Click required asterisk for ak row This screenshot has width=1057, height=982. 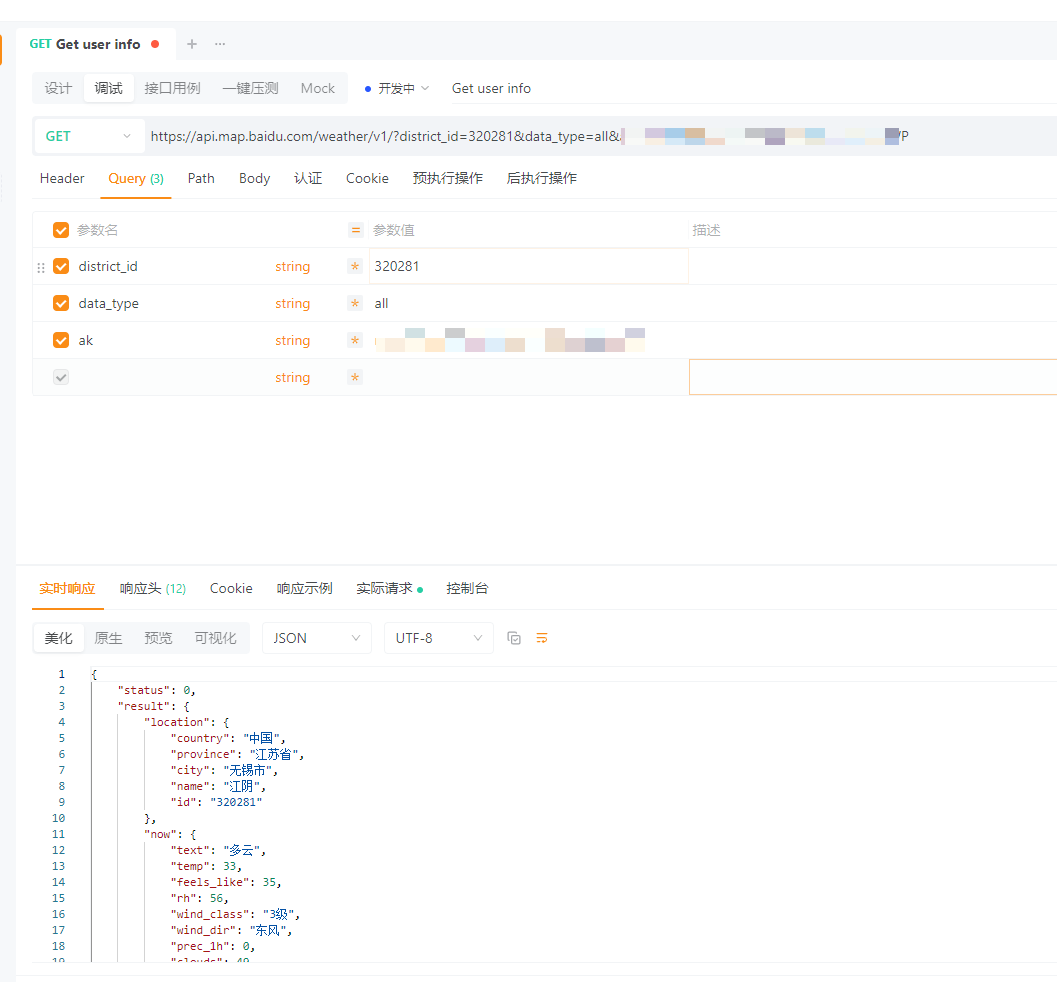pyautogui.click(x=355, y=340)
